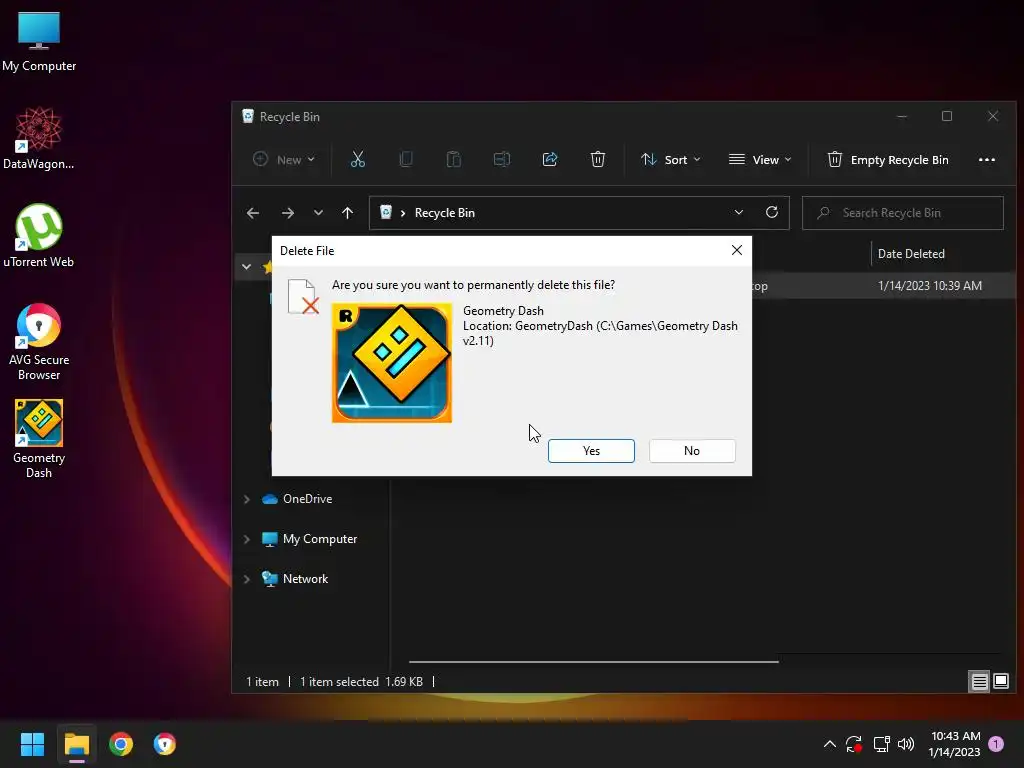This screenshot has height=768, width=1024.
Task: Go forward with the right arrow
Action: (287, 213)
